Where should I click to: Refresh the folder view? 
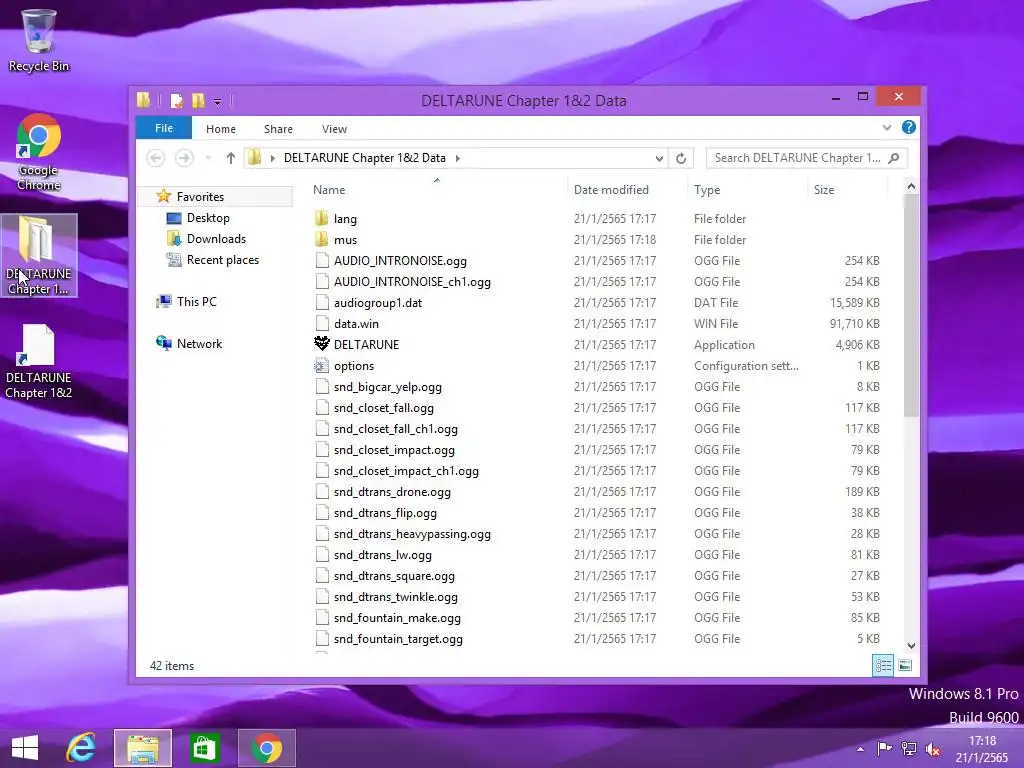tap(680, 158)
